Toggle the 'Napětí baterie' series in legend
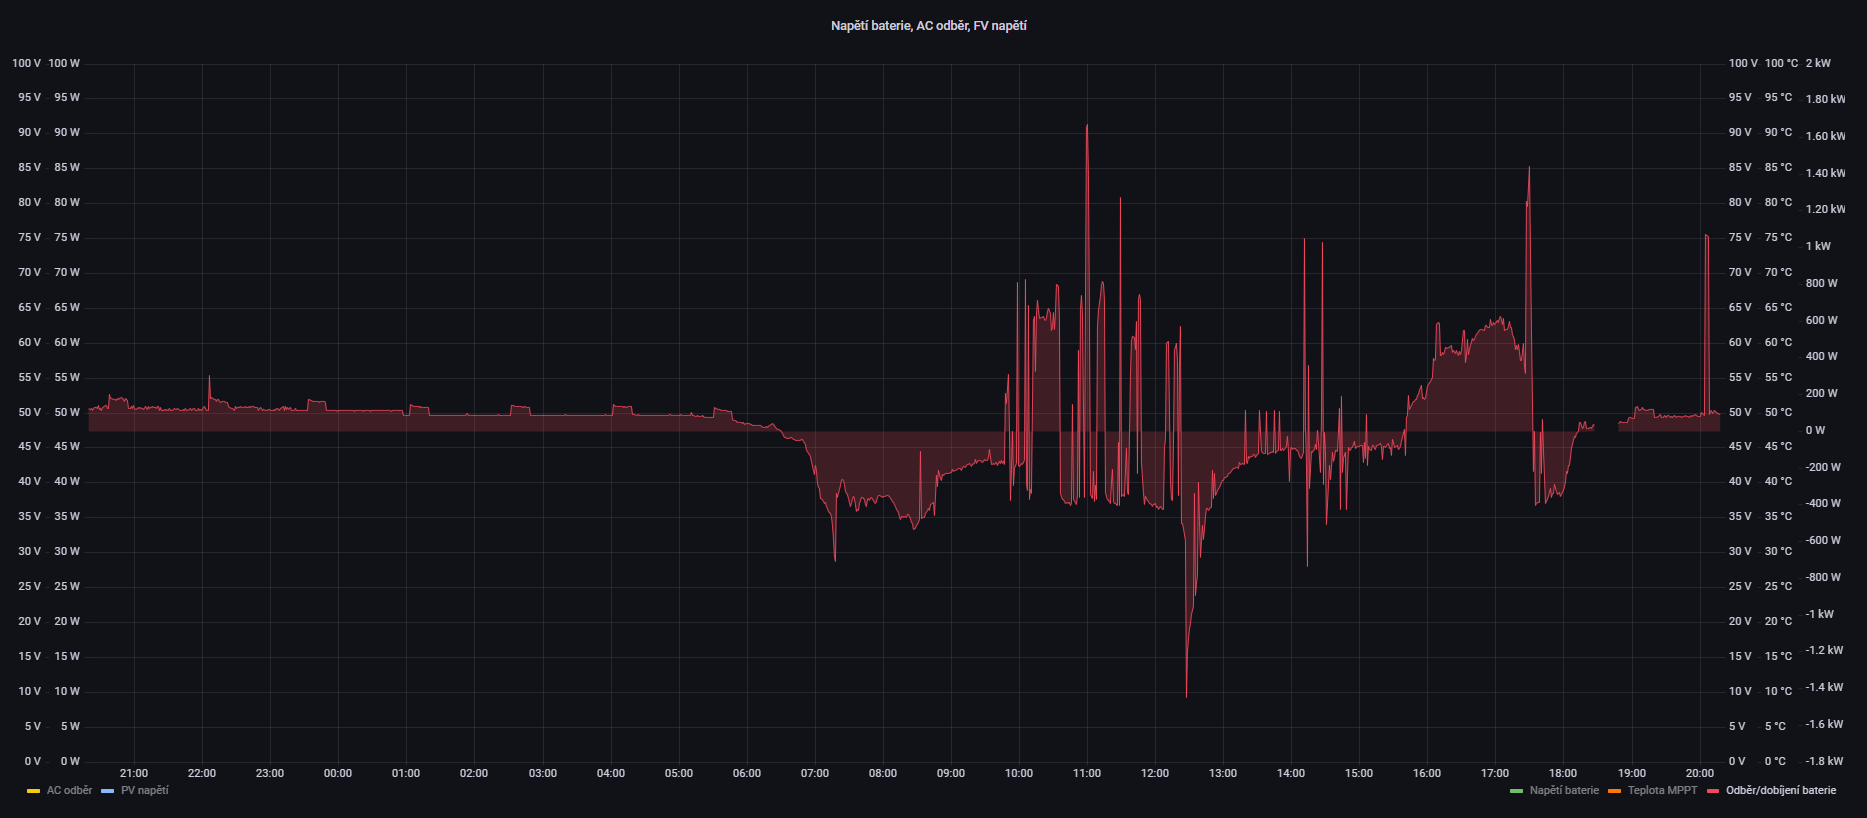 coord(1564,790)
